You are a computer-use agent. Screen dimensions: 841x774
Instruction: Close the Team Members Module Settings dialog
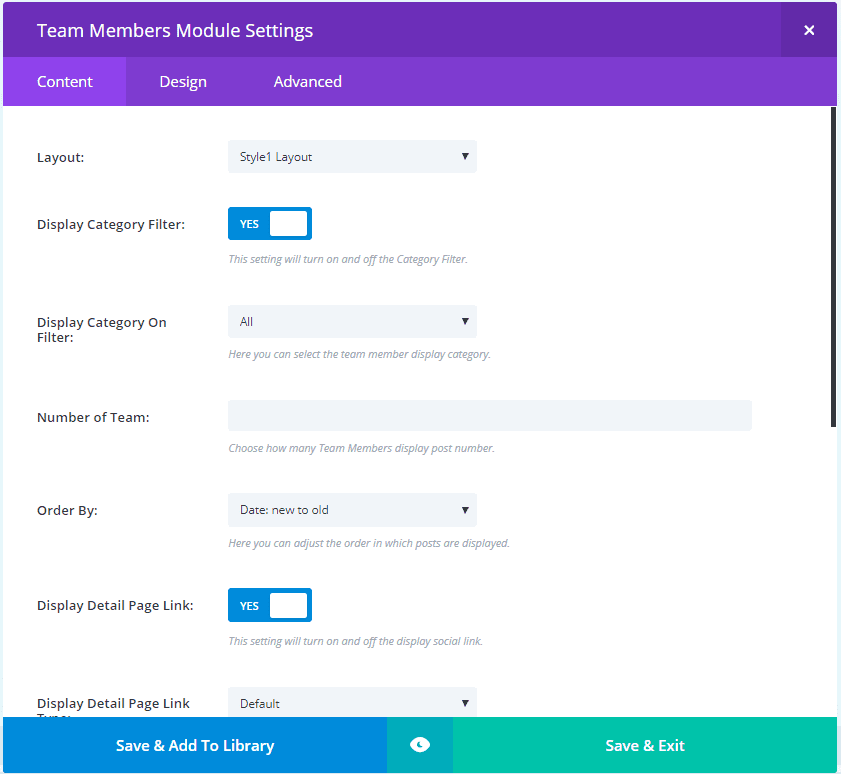click(x=809, y=30)
